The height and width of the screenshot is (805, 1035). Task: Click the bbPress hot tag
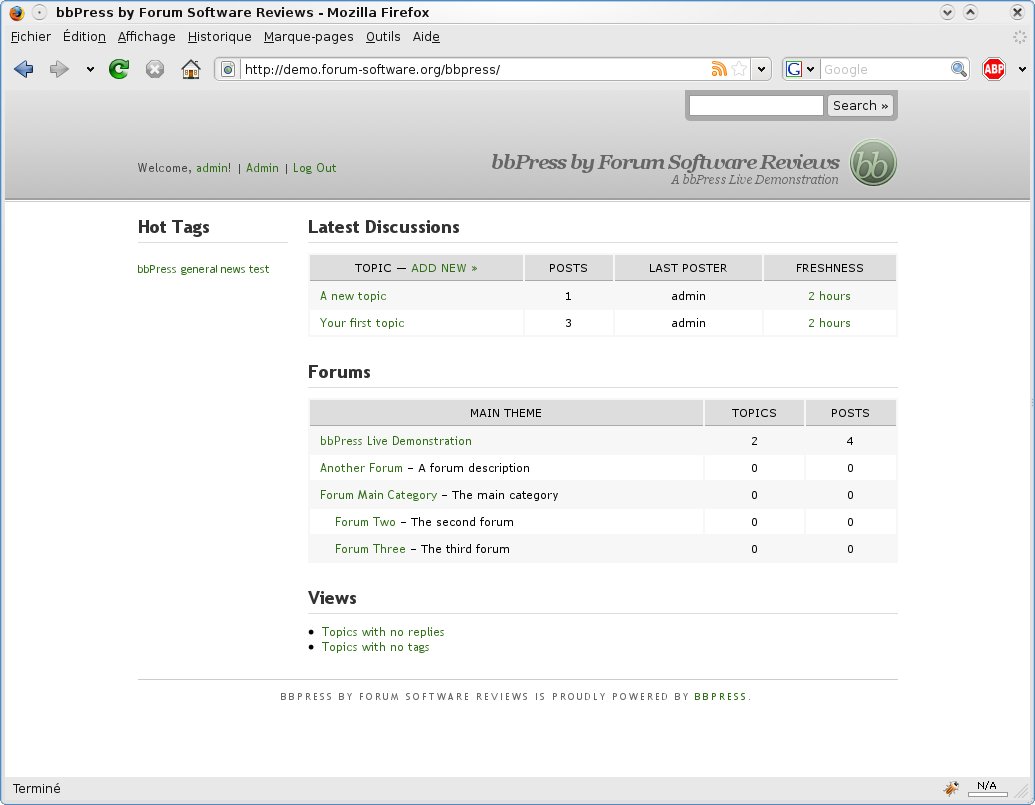coord(156,269)
